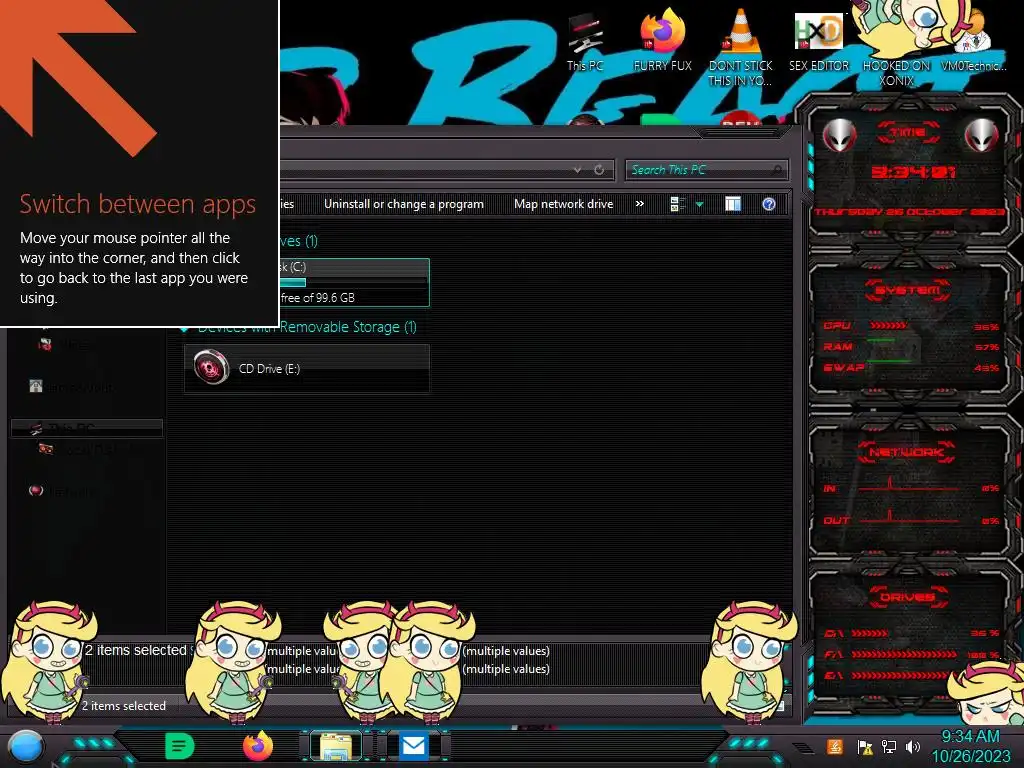Click the Search This PC field
1024x768 pixels.
pyautogui.click(x=706, y=170)
